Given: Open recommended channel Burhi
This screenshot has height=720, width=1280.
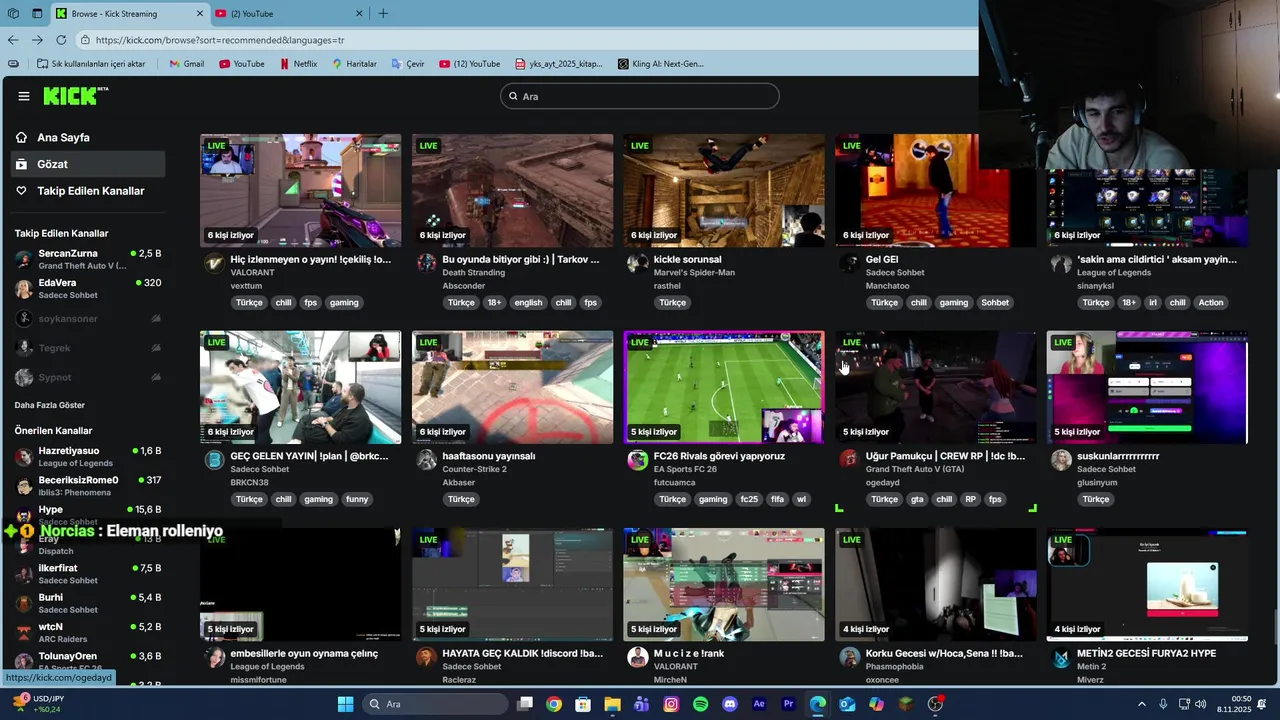Looking at the screenshot, I should 88,603.
